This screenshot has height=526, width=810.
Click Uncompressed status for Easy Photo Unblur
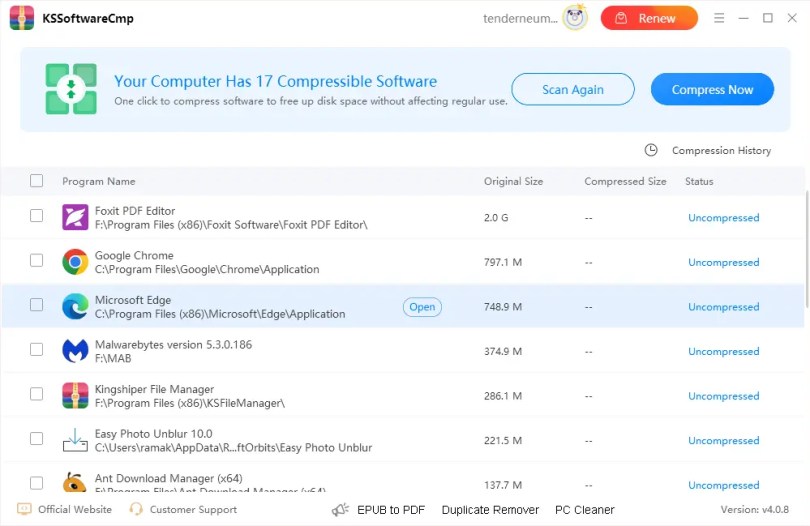(723, 441)
